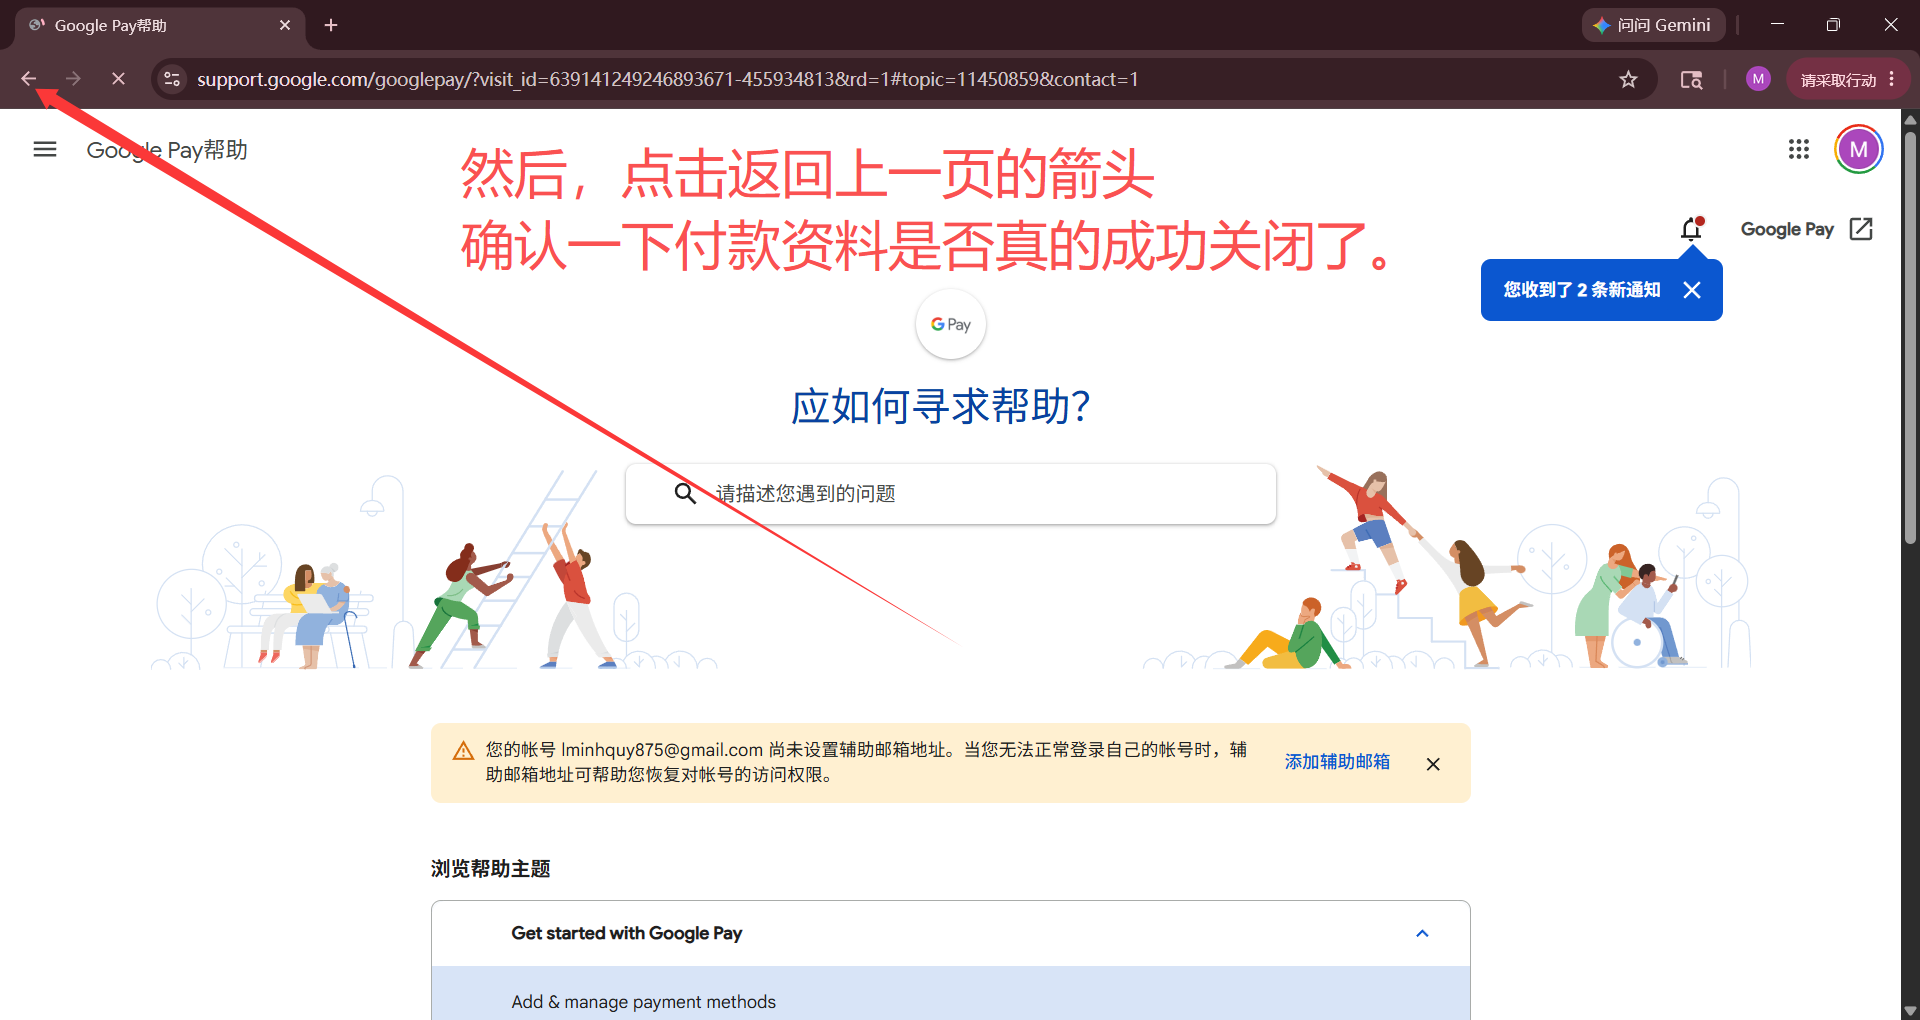The height and width of the screenshot is (1020, 1920).
Task: Click the search box 请描述您遇到的问题
Action: [x=950, y=493]
